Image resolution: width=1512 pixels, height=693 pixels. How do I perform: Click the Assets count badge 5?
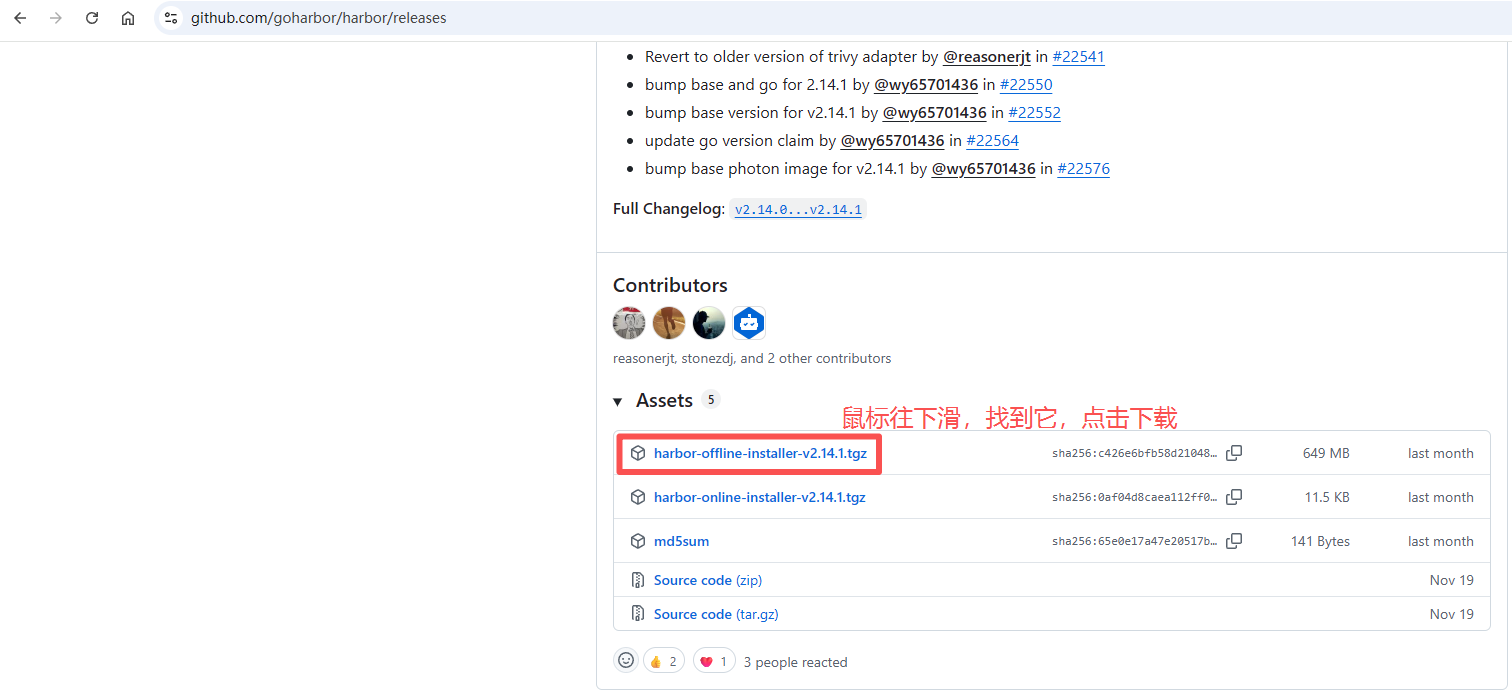click(x=711, y=399)
